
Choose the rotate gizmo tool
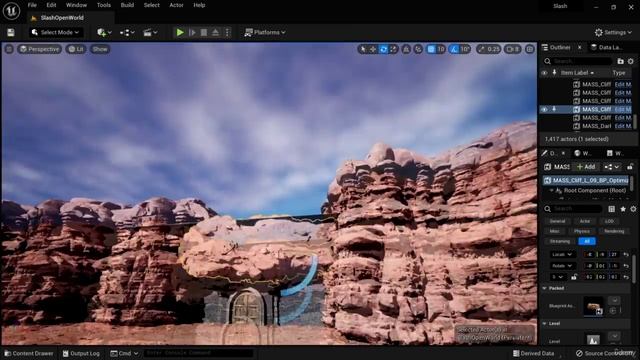coord(383,49)
